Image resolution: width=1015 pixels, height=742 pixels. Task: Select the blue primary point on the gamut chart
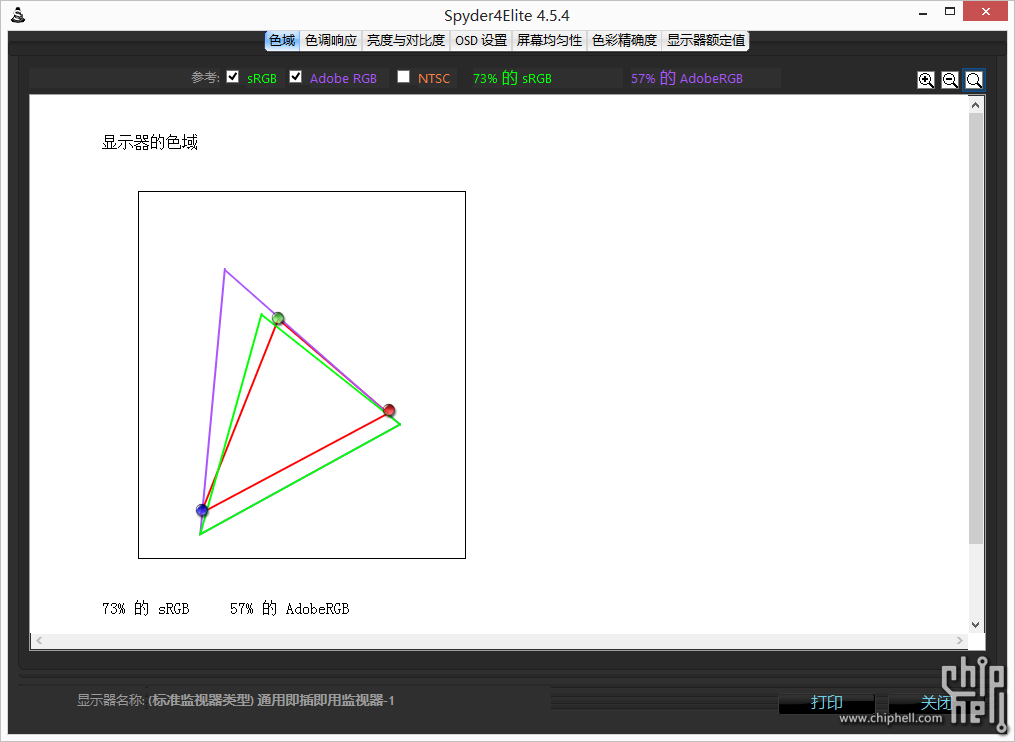pos(202,510)
